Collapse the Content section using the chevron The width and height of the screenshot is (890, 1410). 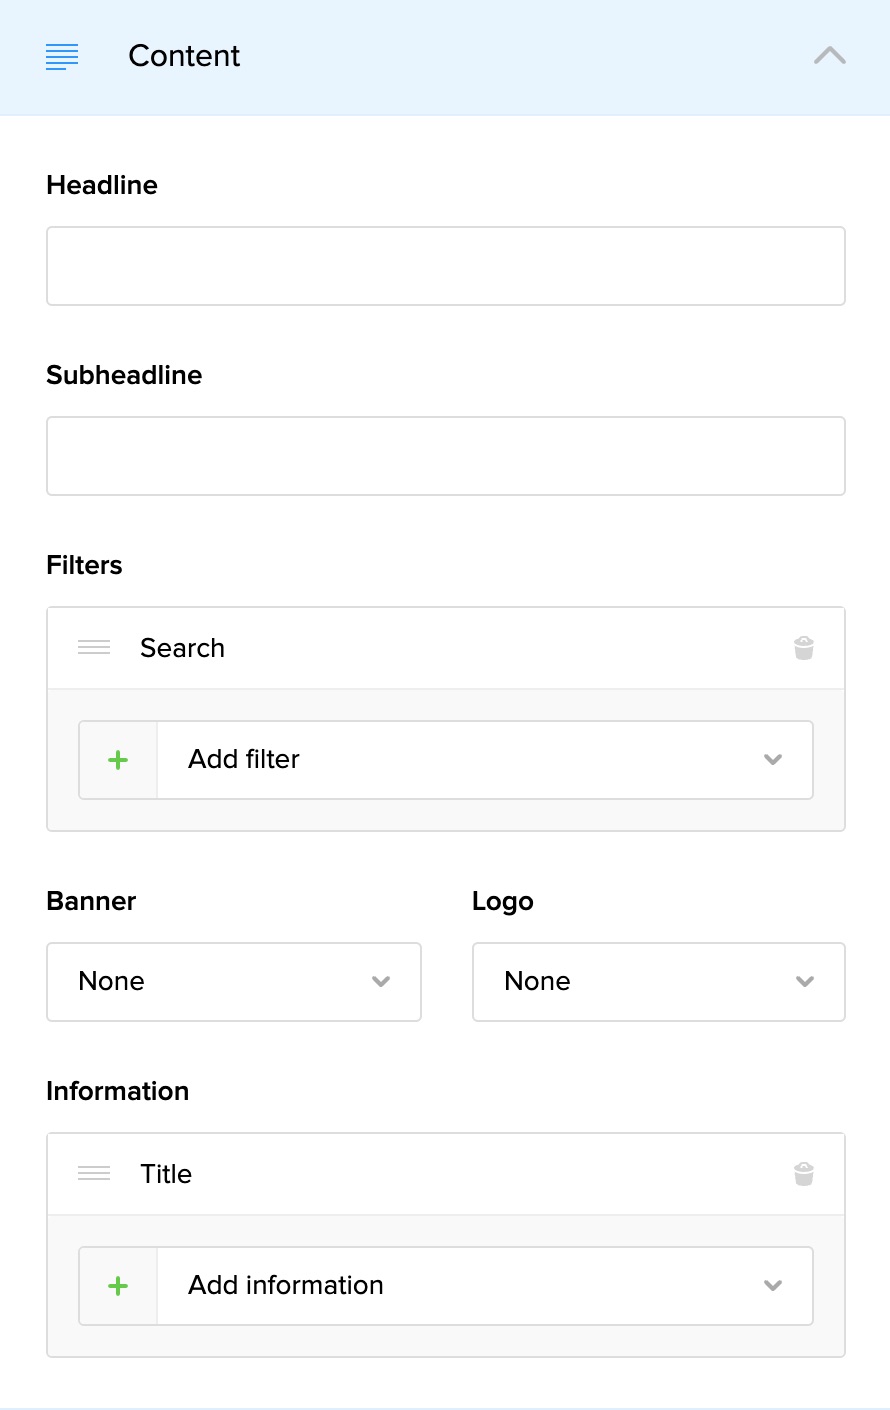point(829,56)
